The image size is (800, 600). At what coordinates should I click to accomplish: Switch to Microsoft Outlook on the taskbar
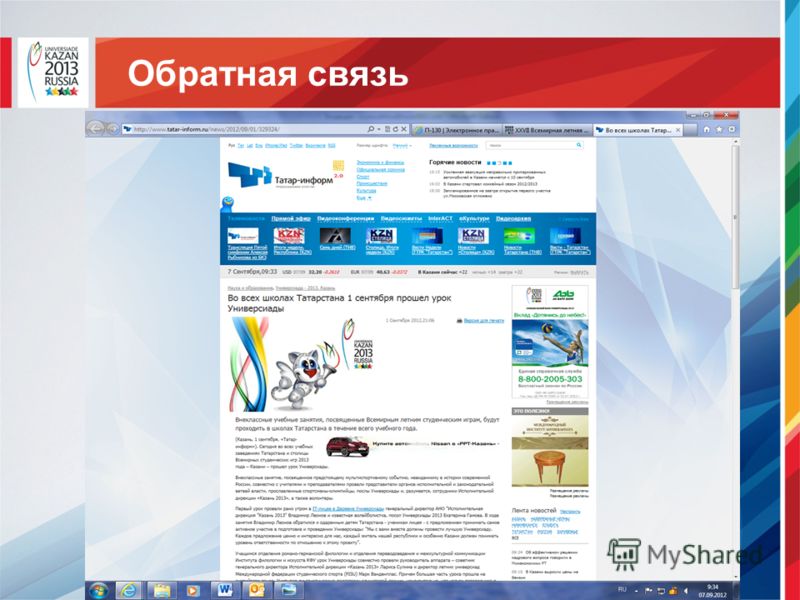256,590
